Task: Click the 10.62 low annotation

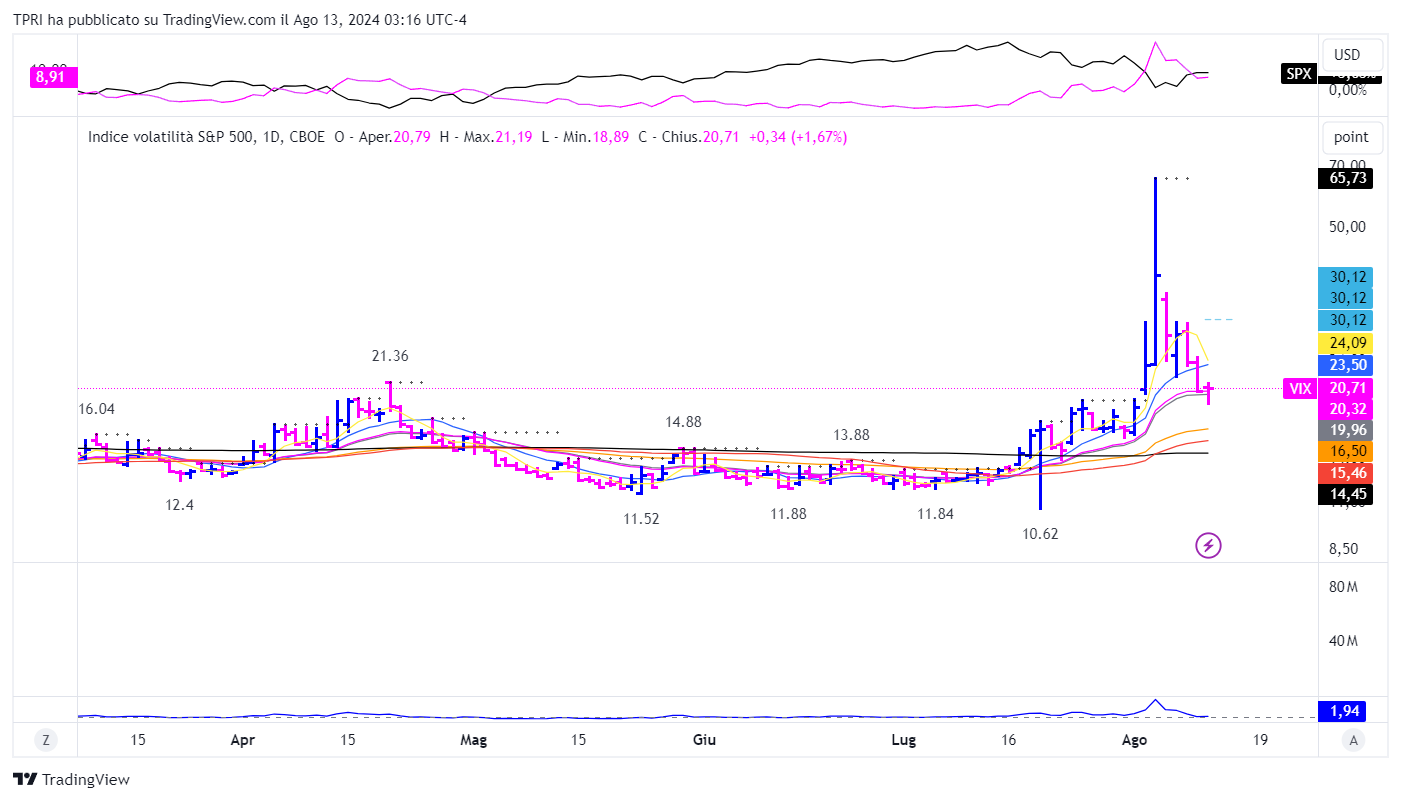Action: tap(1040, 534)
